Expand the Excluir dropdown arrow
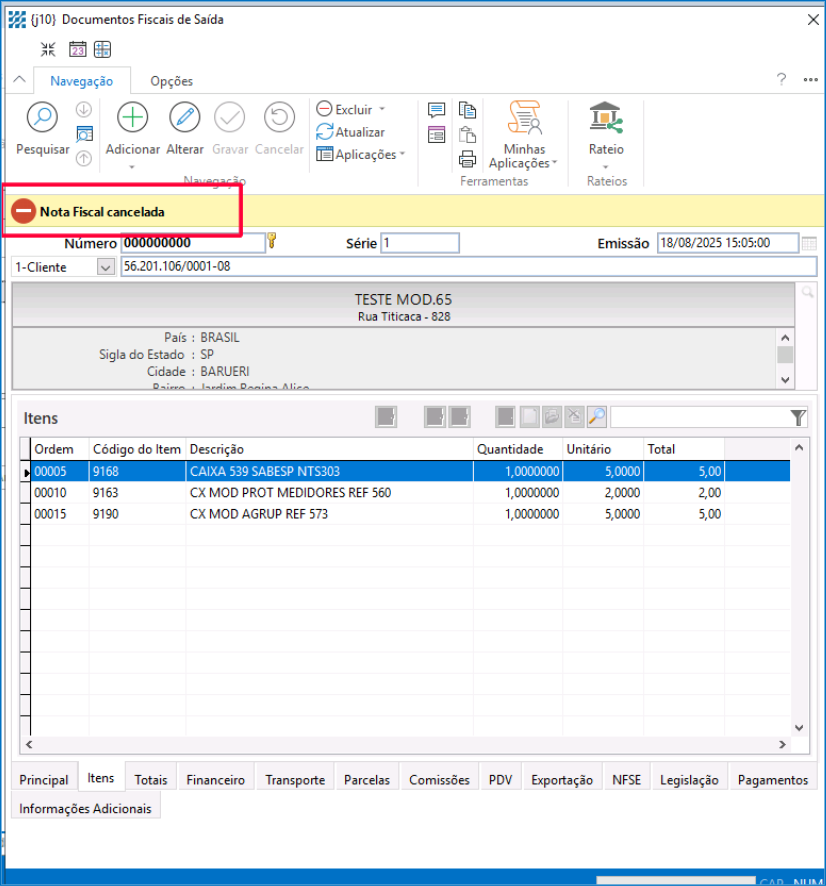The width and height of the screenshot is (826, 886). pyautogui.click(x=382, y=110)
